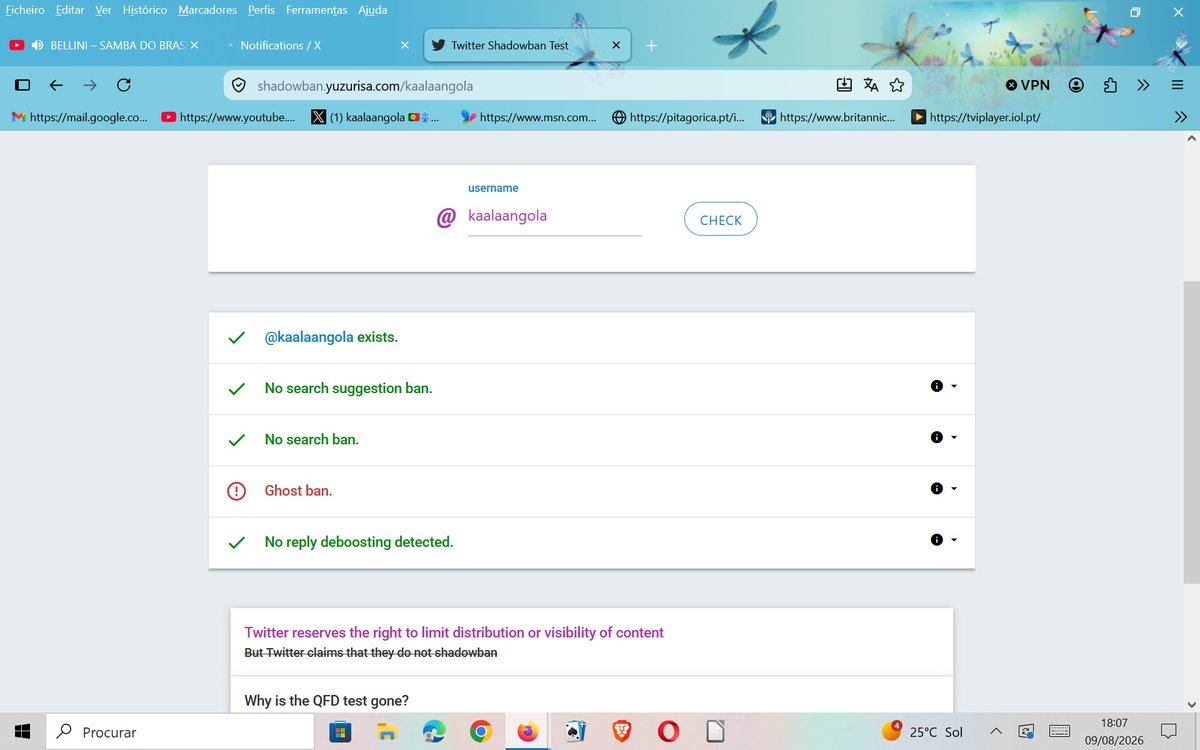Close the Twitter Shadowban Test tab
The width and height of the screenshot is (1200, 750).
[616, 45]
